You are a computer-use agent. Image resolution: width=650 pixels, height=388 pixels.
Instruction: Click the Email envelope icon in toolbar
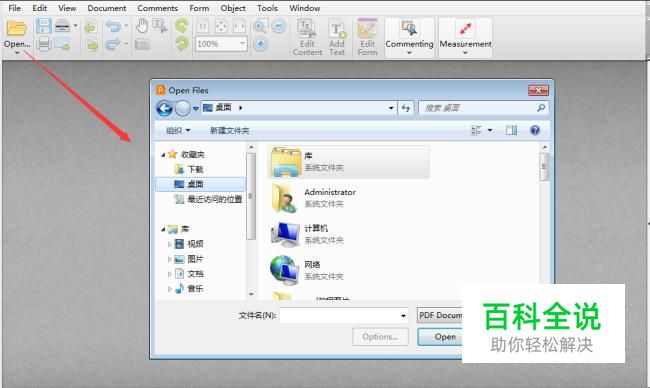pos(62,44)
